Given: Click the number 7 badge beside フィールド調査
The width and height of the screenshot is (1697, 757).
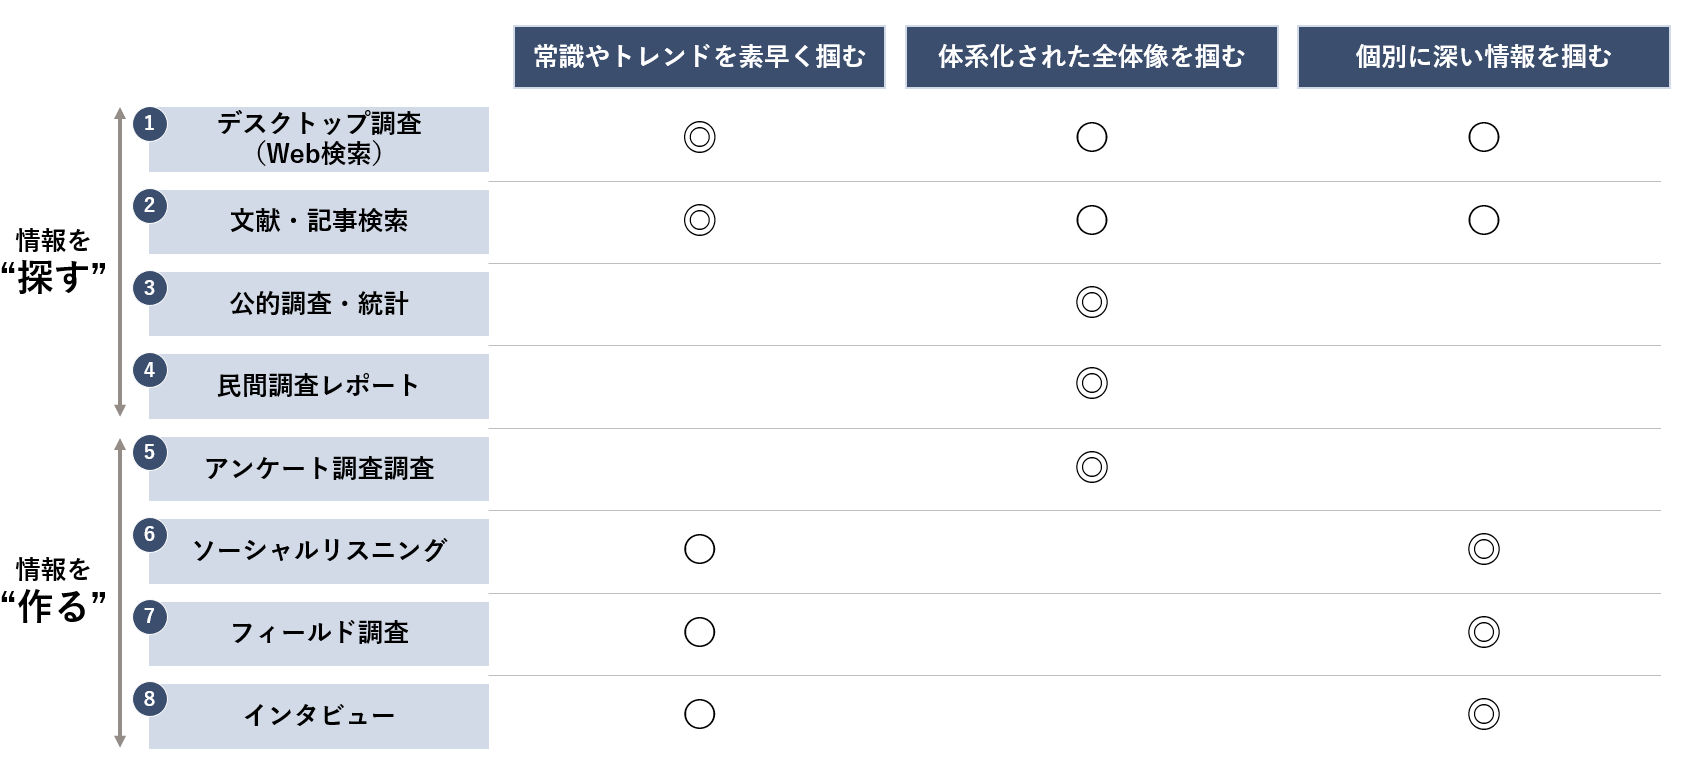Looking at the screenshot, I should [x=150, y=617].
